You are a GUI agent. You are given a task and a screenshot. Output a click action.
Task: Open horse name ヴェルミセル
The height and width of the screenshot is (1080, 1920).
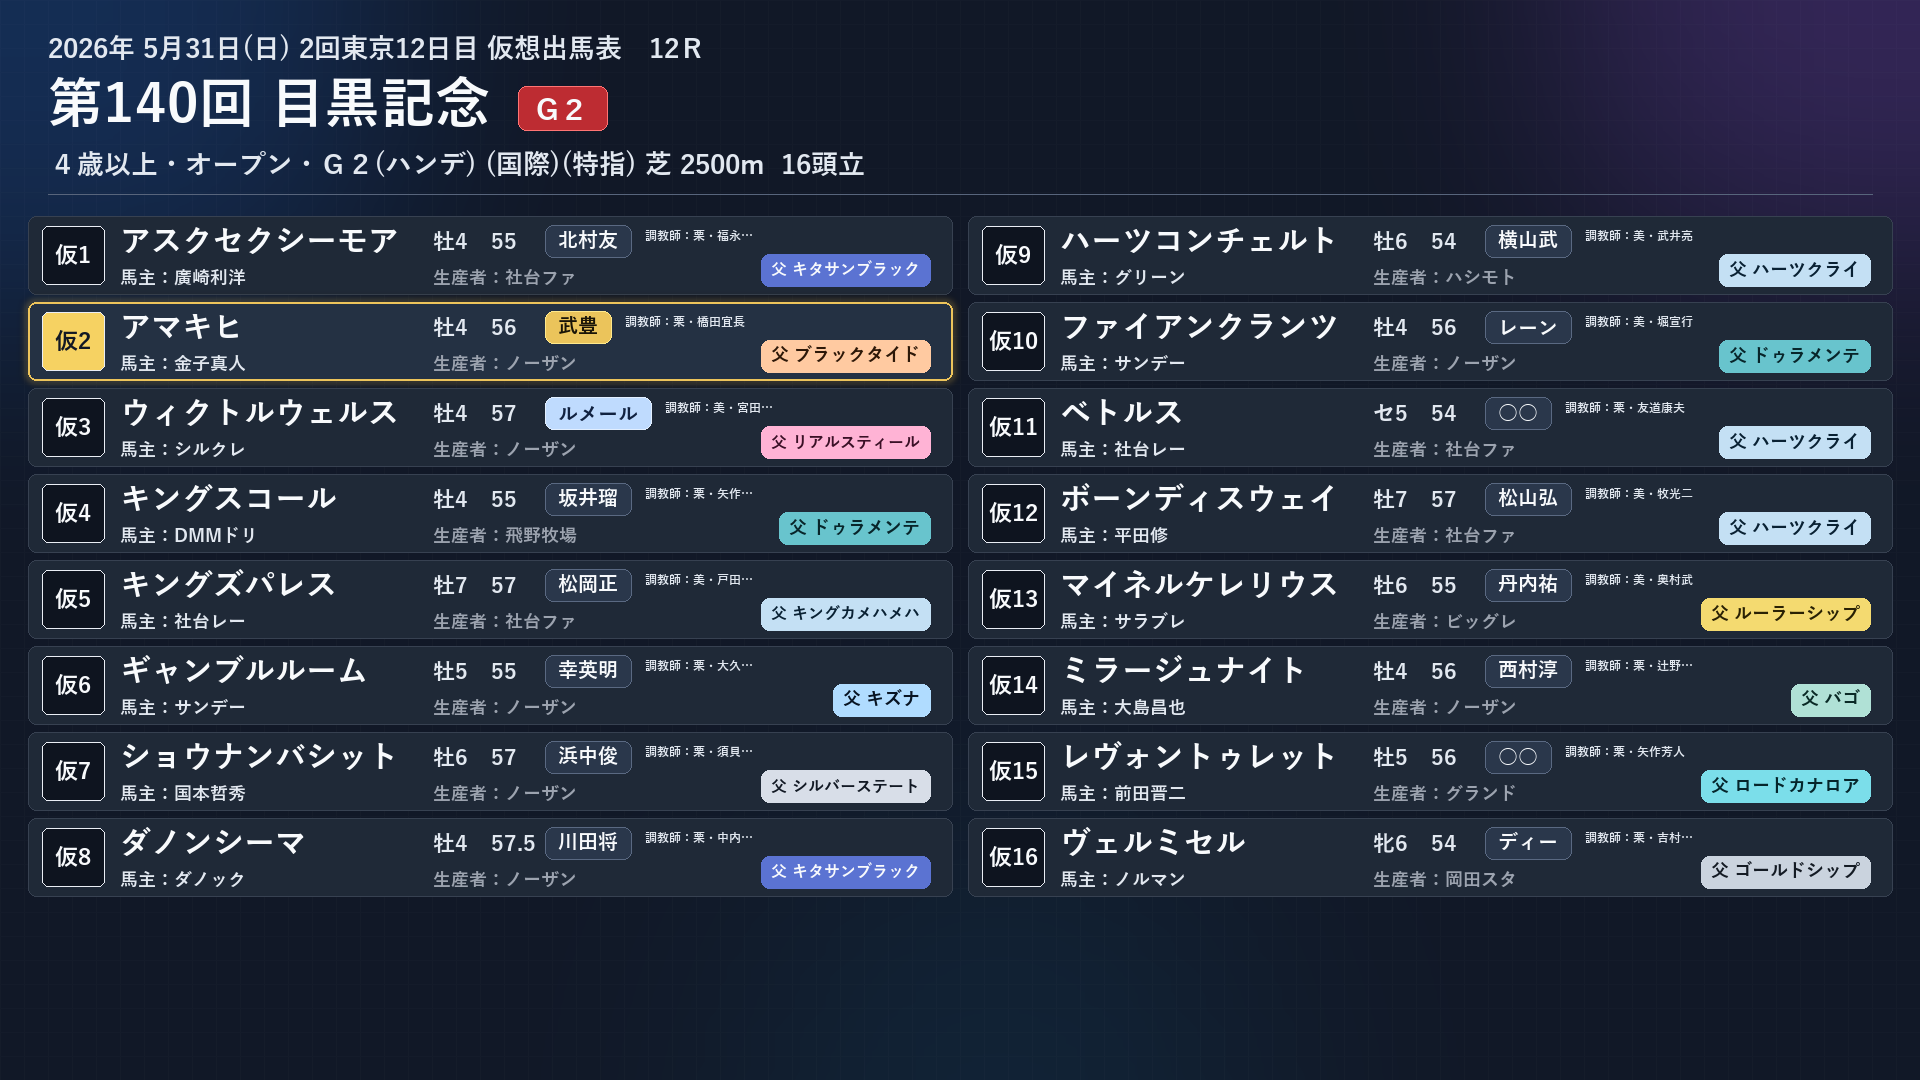pyautogui.click(x=1153, y=843)
